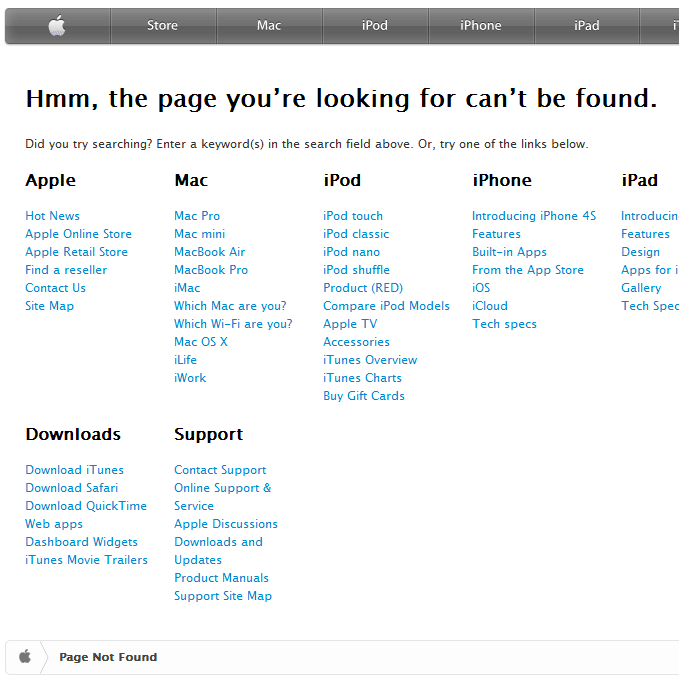
Task: Open iTunes Overview link
Action: pyautogui.click(x=370, y=360)
